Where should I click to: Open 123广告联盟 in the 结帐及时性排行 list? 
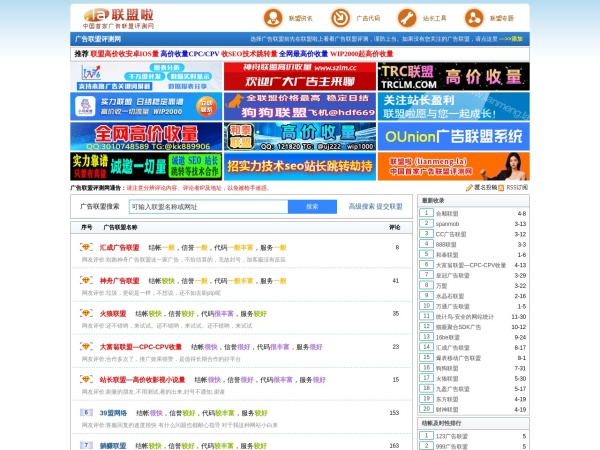pos(452,436)
